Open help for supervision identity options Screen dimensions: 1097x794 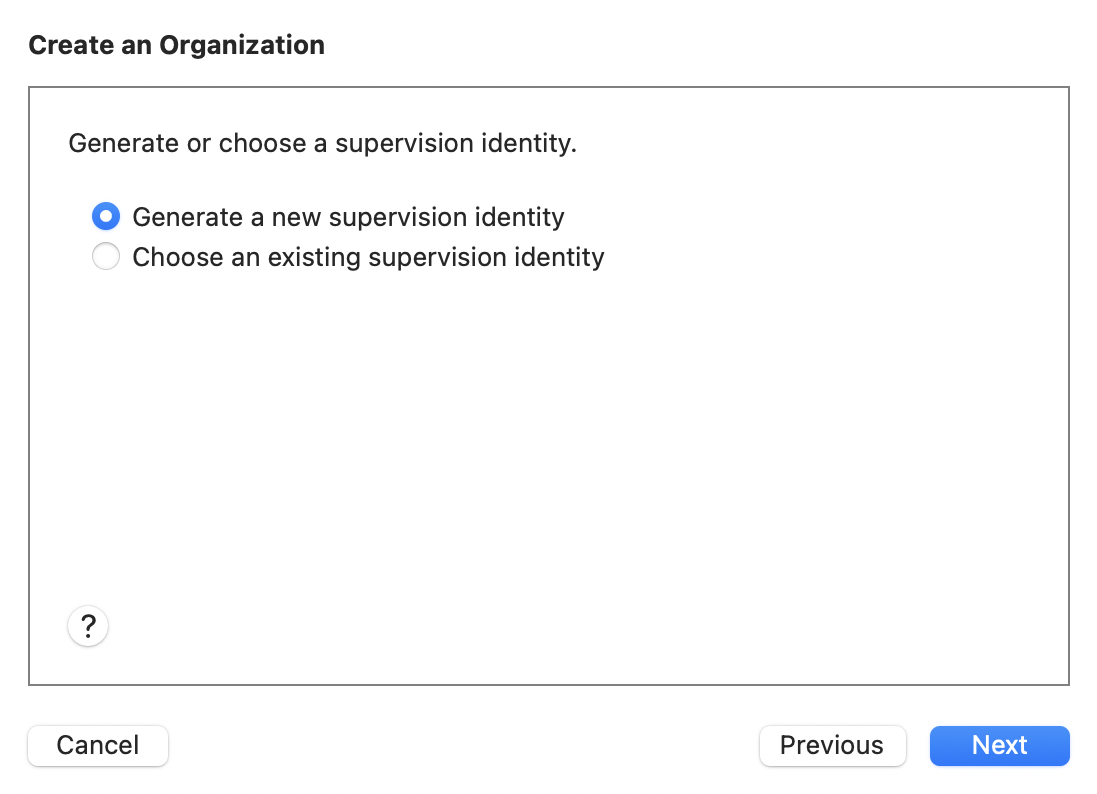(x=88, y=627)
